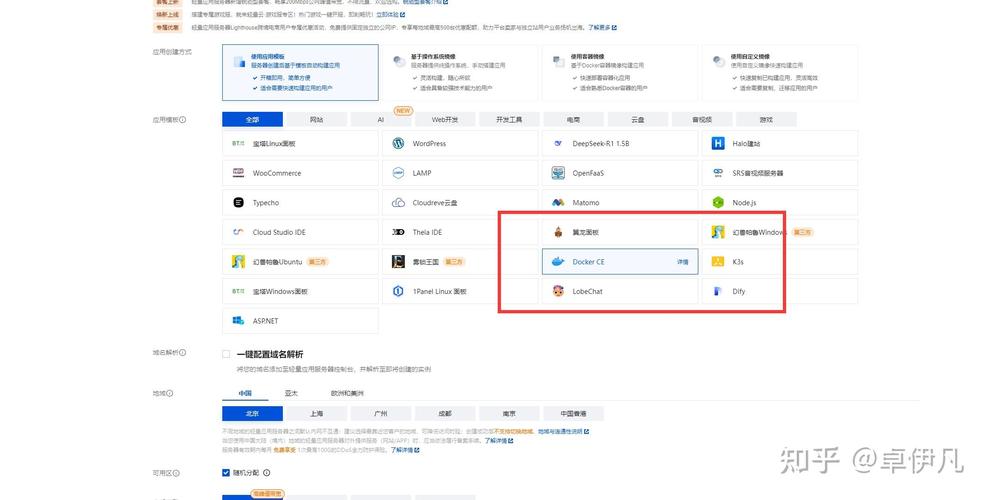
Task: Switch to the 音视频 category tab
Action: pos(703,119)
